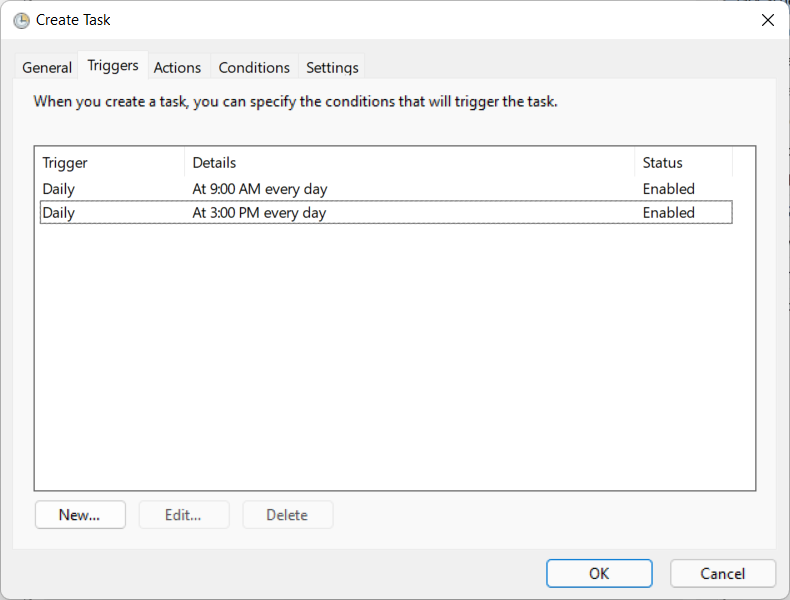Click the New... trigger button
The width and height of the screenshot is (790, 600).
pyautogui.click(x=80, y=514)
